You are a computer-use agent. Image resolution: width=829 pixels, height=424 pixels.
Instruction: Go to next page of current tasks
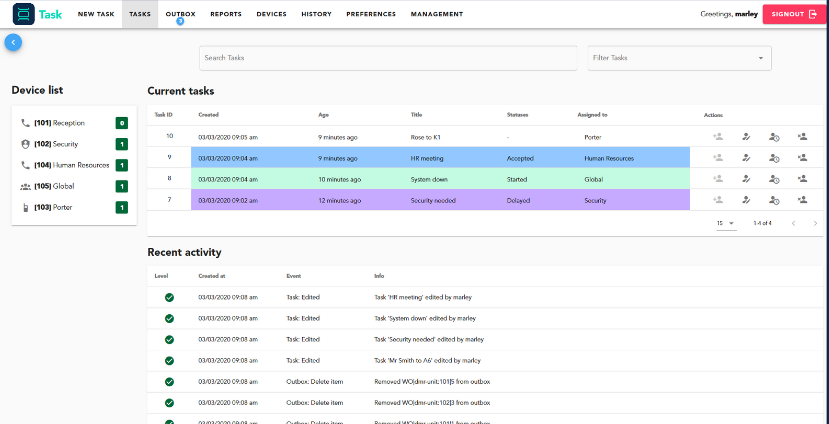[815, 223]
